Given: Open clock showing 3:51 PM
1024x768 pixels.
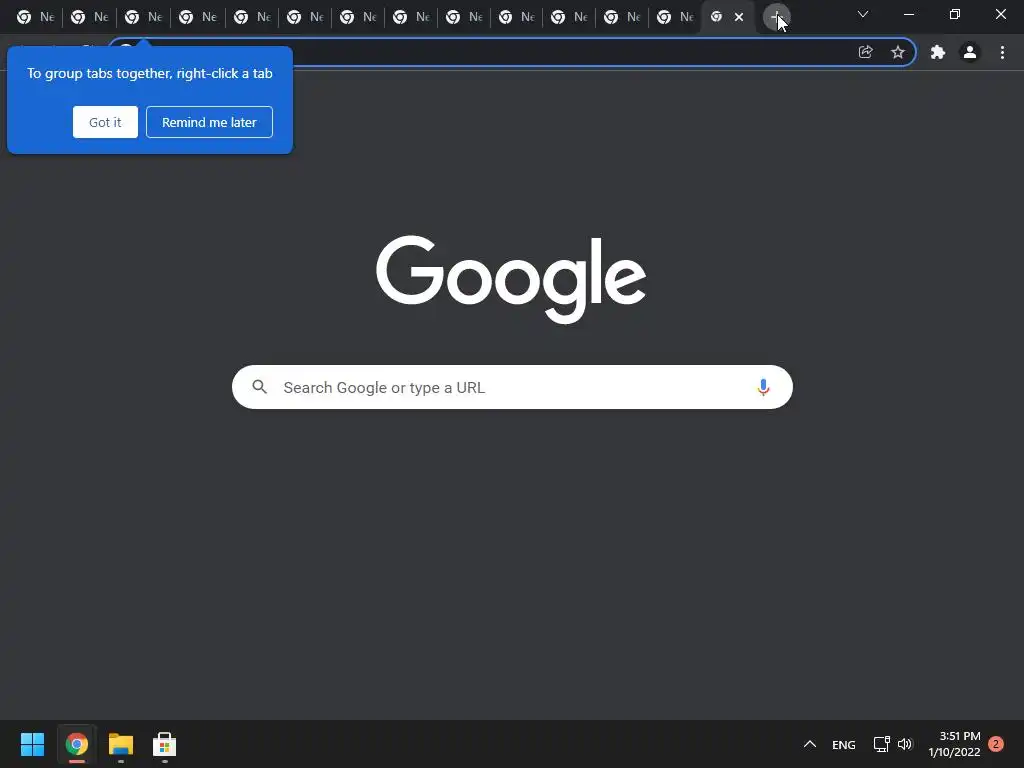Looking at the screenshot, I should [x=955, y=744].
